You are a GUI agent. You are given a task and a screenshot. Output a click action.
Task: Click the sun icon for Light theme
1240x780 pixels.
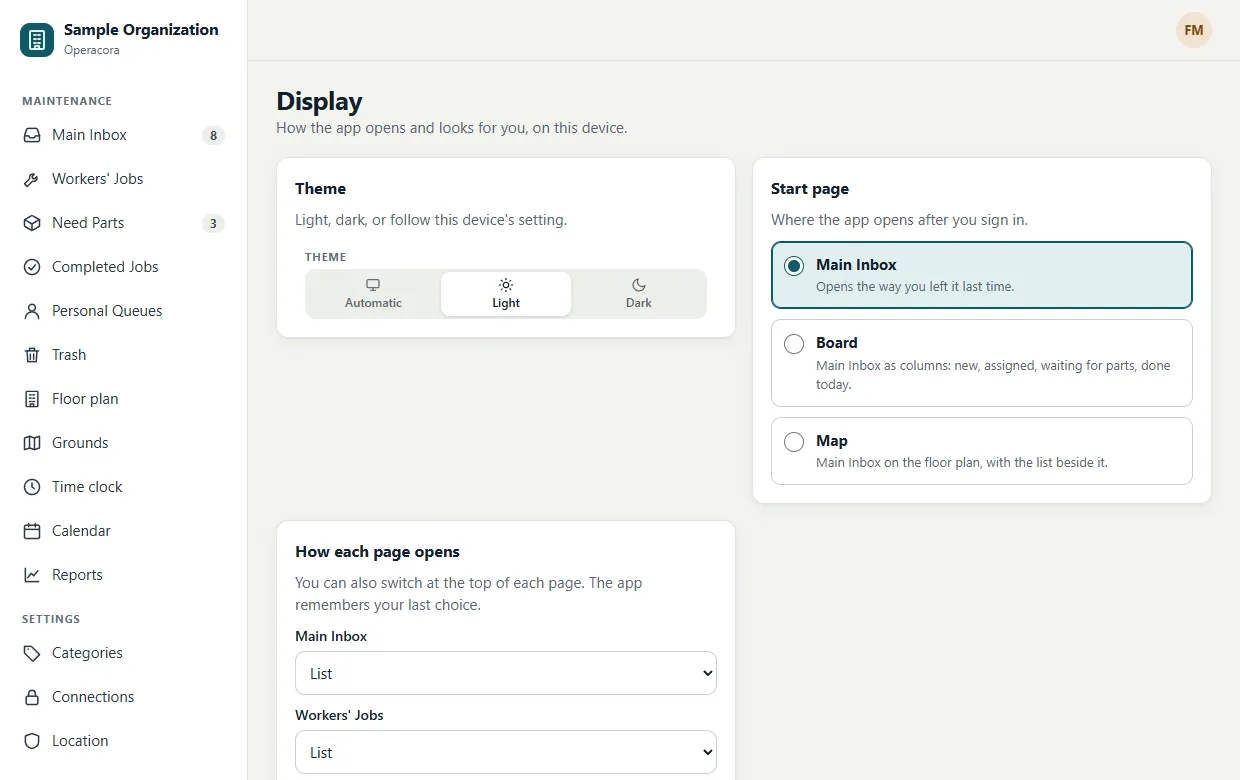click(506, 285)
